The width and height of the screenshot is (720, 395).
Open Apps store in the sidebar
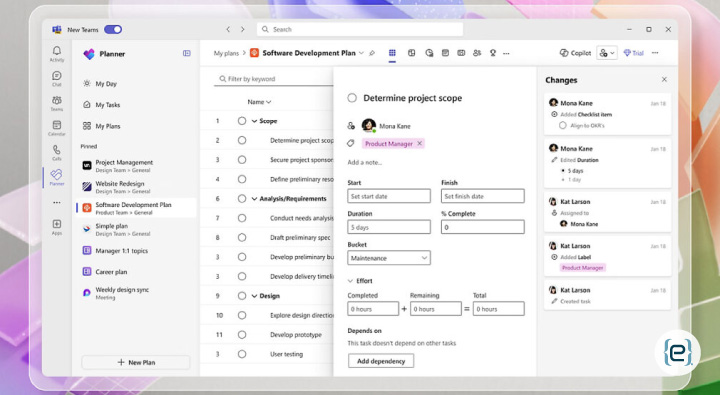[x=57, y=226]
